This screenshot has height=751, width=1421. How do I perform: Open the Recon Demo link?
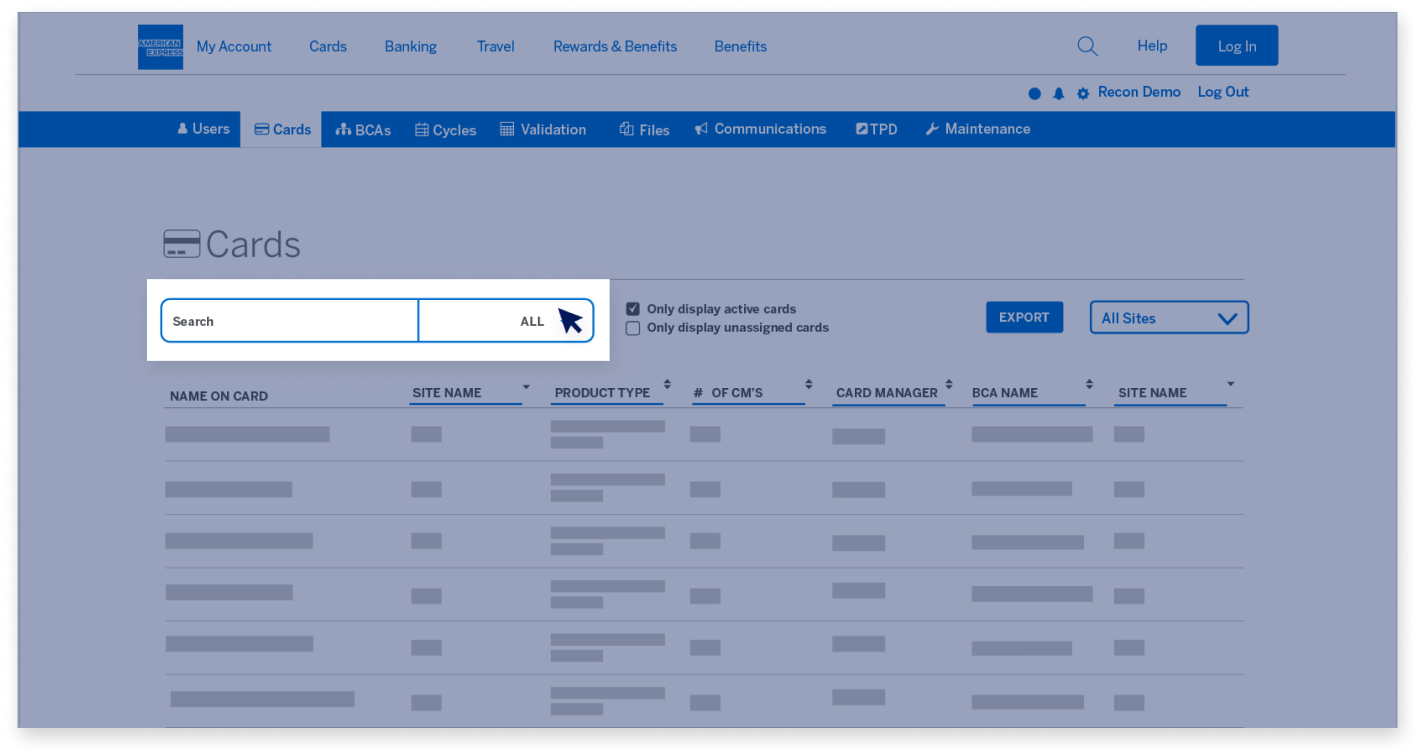pyautogui.click(x=1139, y=92)
